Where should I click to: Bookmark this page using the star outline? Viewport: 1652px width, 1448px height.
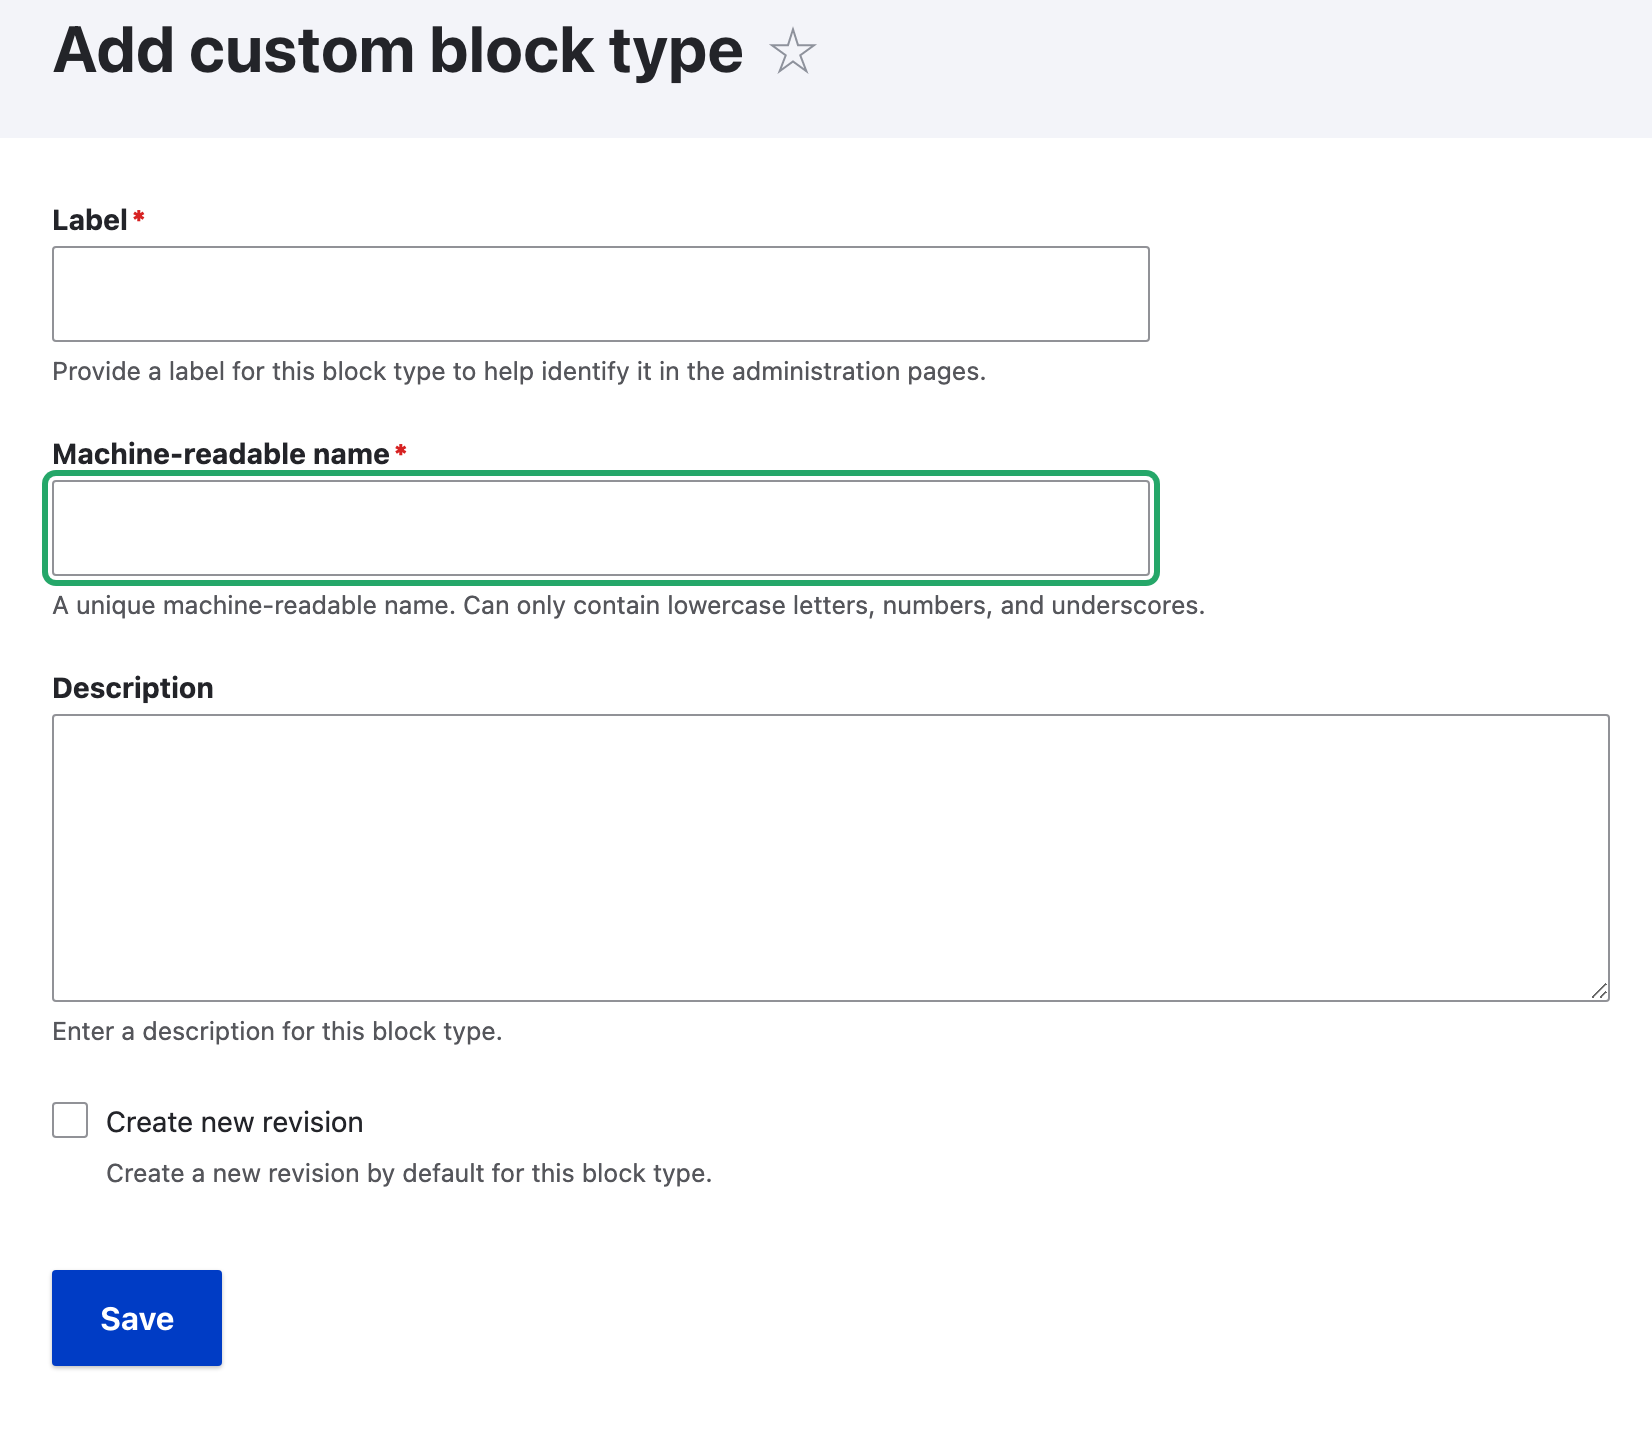pyautogui.click(x=792, y=52)
